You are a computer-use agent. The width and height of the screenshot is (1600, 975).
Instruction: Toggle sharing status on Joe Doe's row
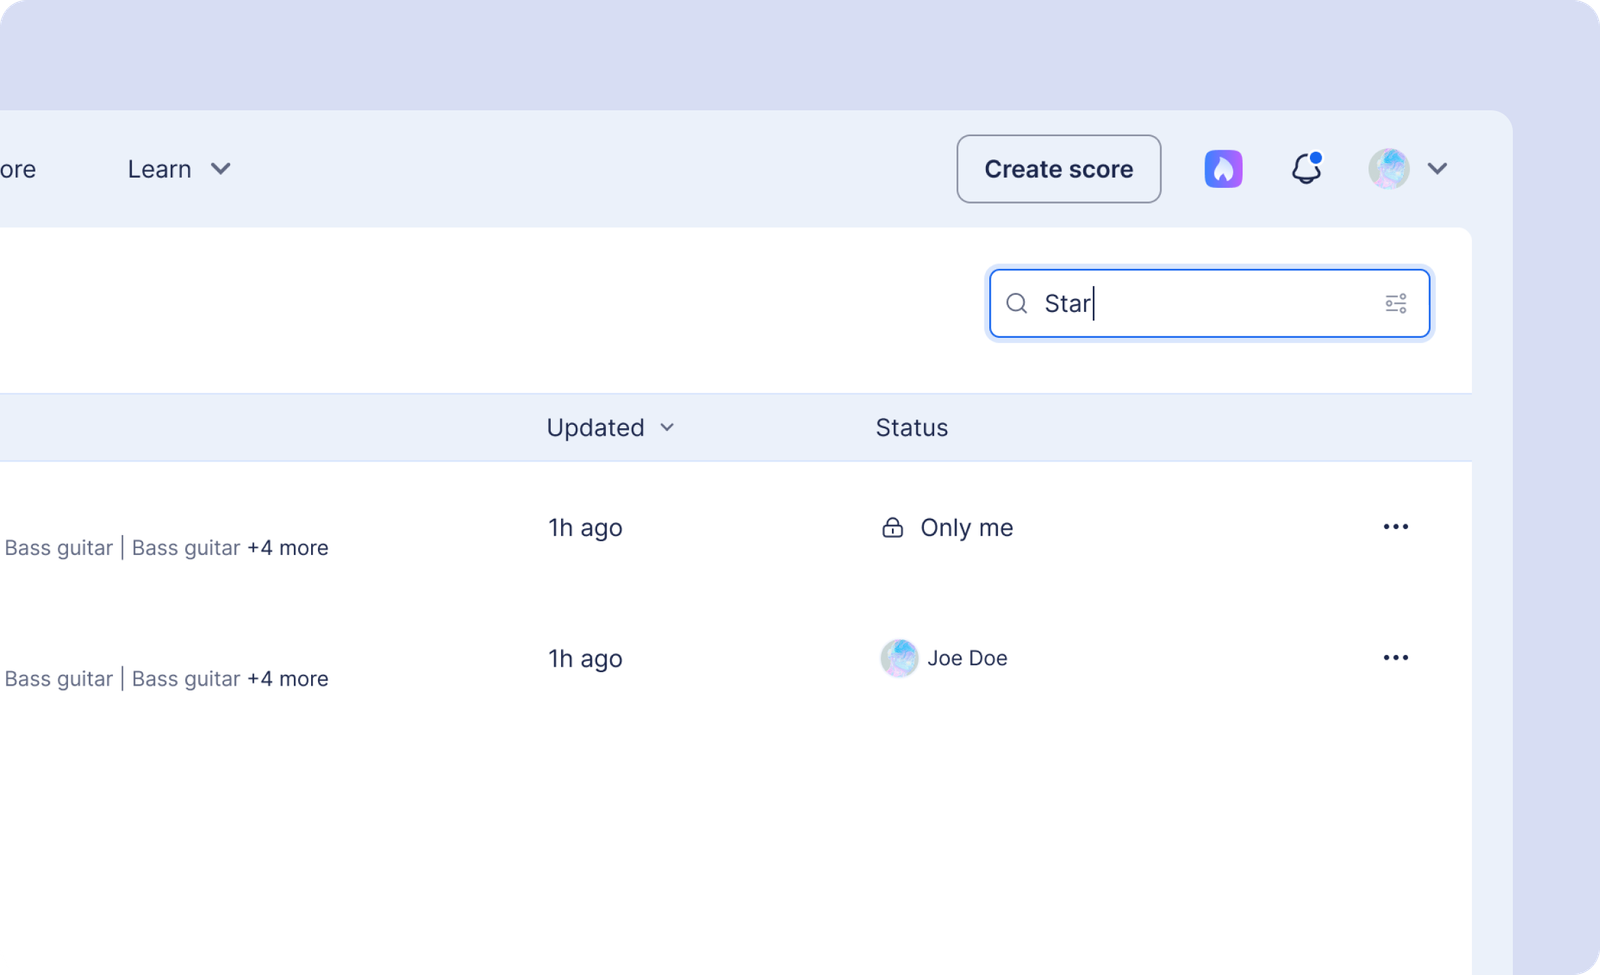(943, 658)
